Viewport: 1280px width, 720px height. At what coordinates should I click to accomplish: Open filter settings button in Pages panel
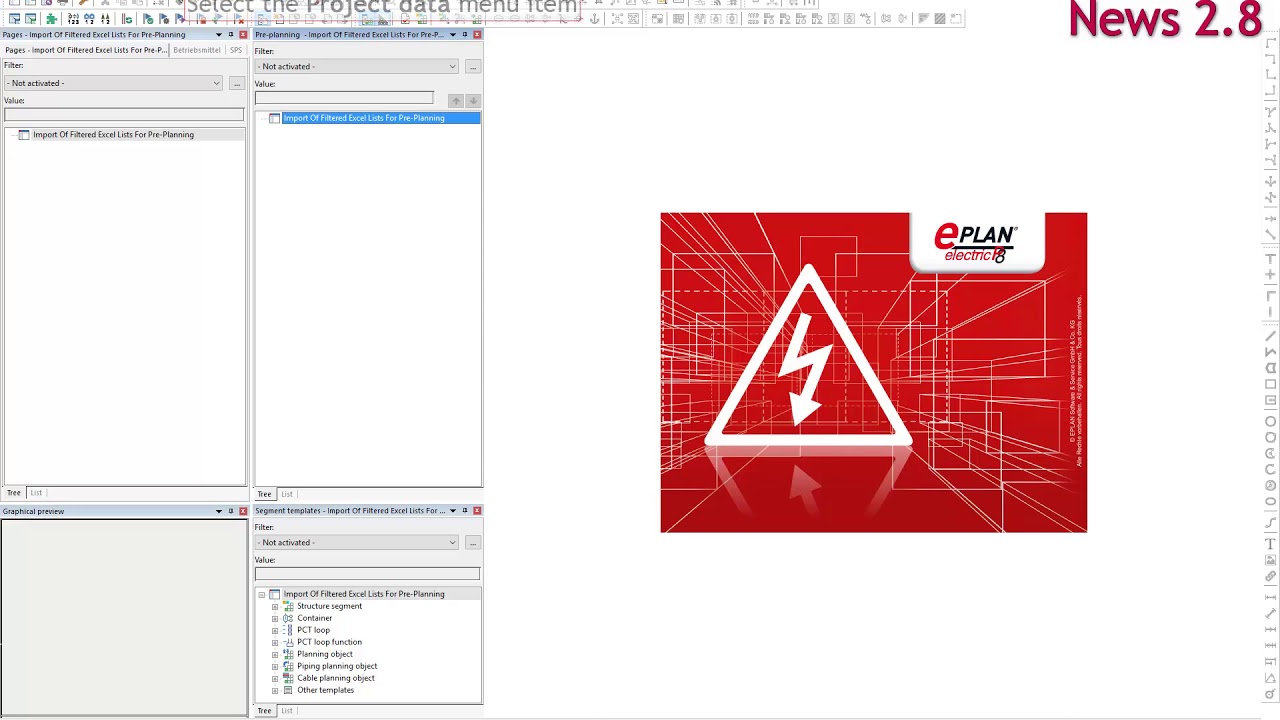(237, 83)
